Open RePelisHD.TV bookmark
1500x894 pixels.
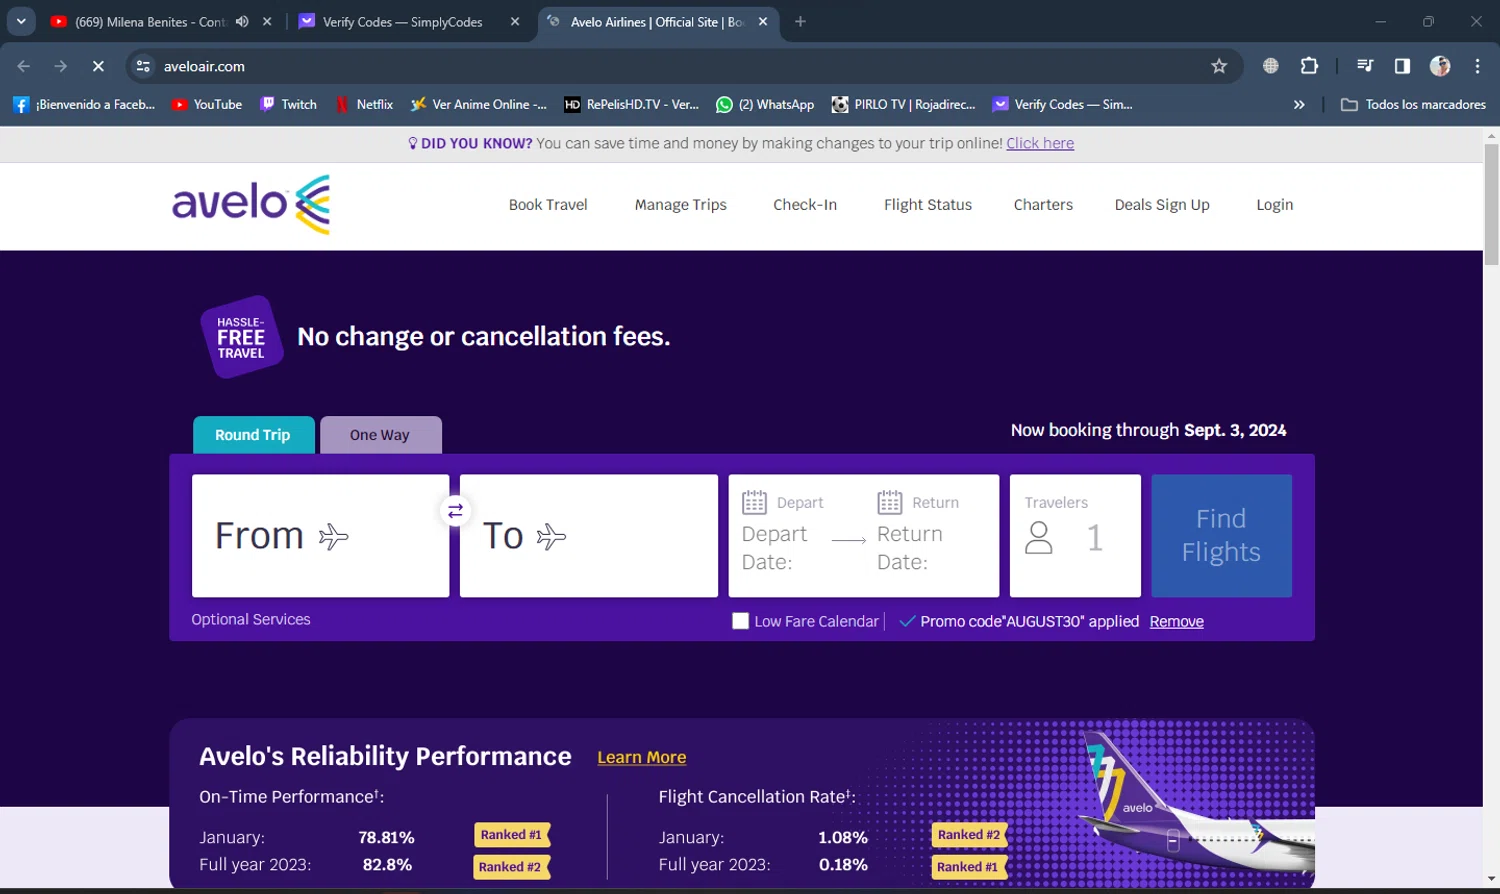(x=632, y=104)
